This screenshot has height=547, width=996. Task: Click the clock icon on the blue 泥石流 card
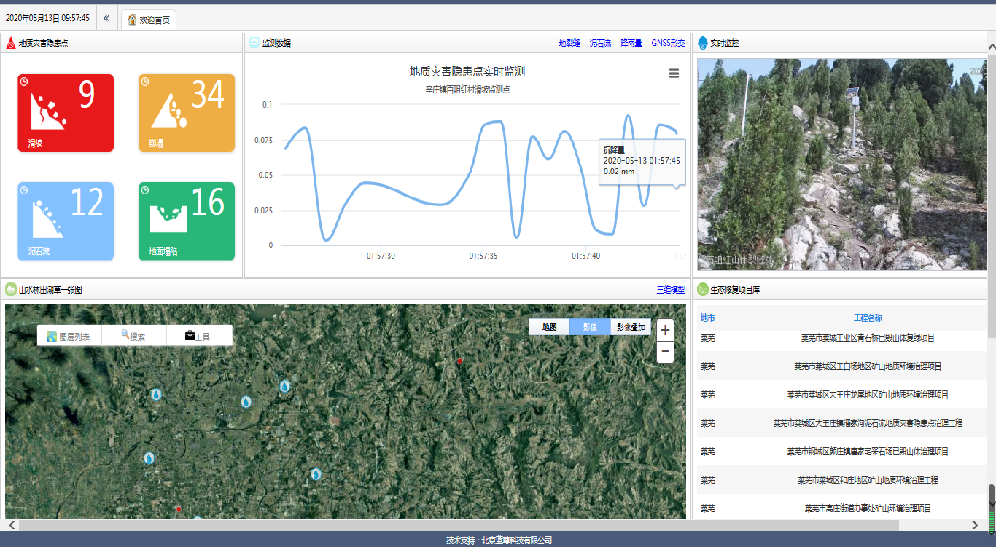pyautogui.click(x=24, y=190)
